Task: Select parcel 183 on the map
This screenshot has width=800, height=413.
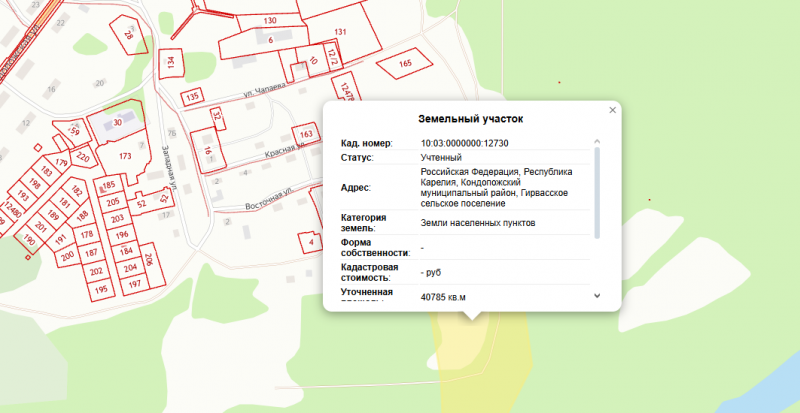Action: (x=47, y=172)
